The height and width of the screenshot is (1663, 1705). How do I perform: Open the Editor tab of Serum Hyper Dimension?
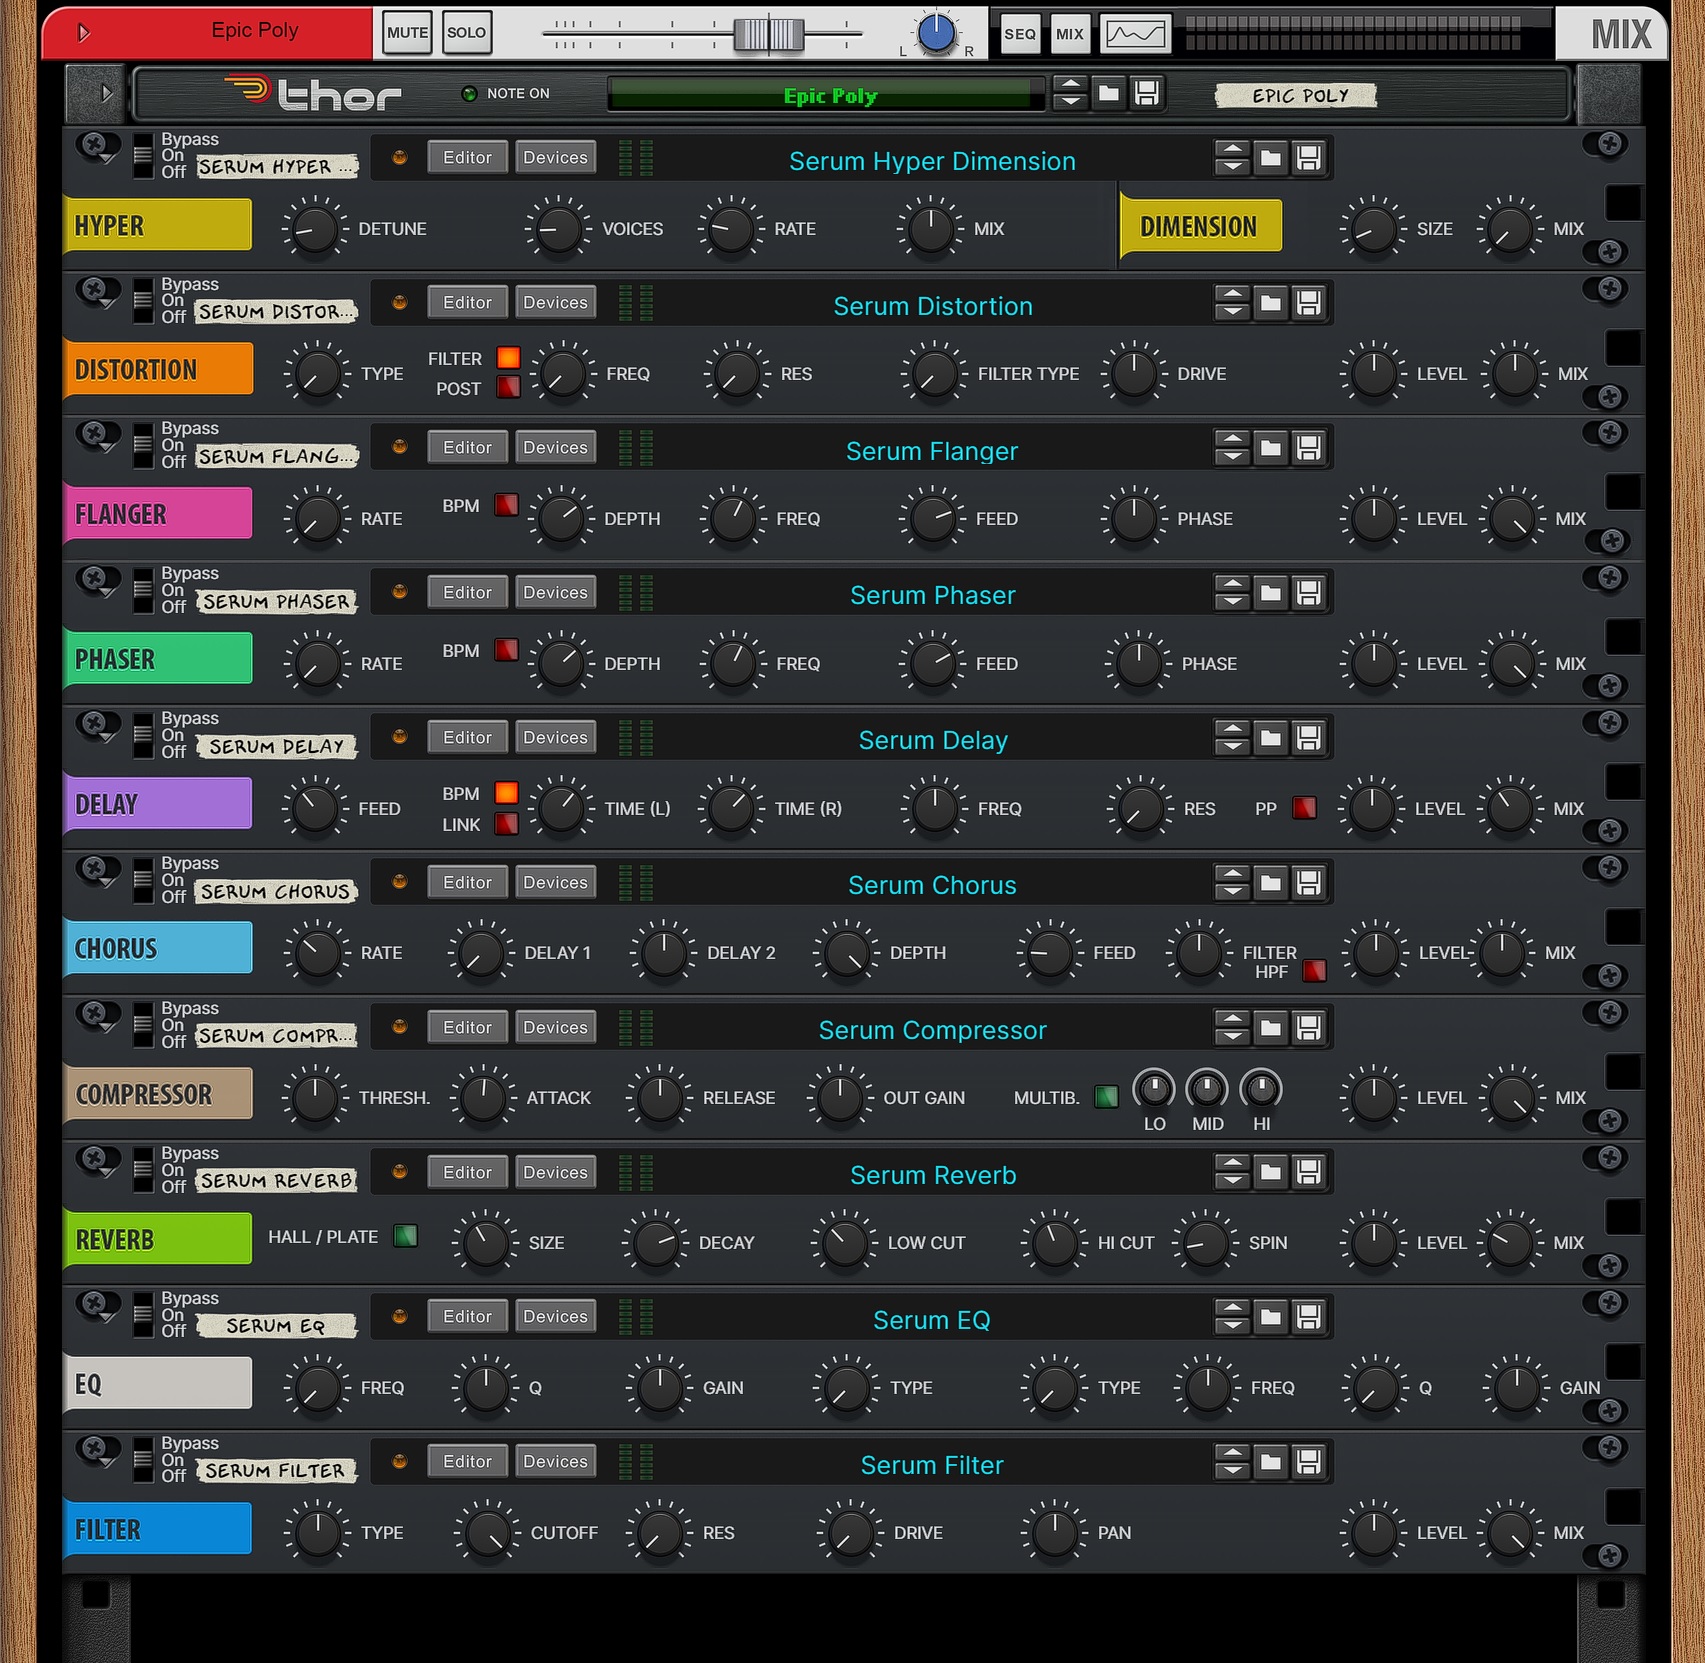coord(467,157)
